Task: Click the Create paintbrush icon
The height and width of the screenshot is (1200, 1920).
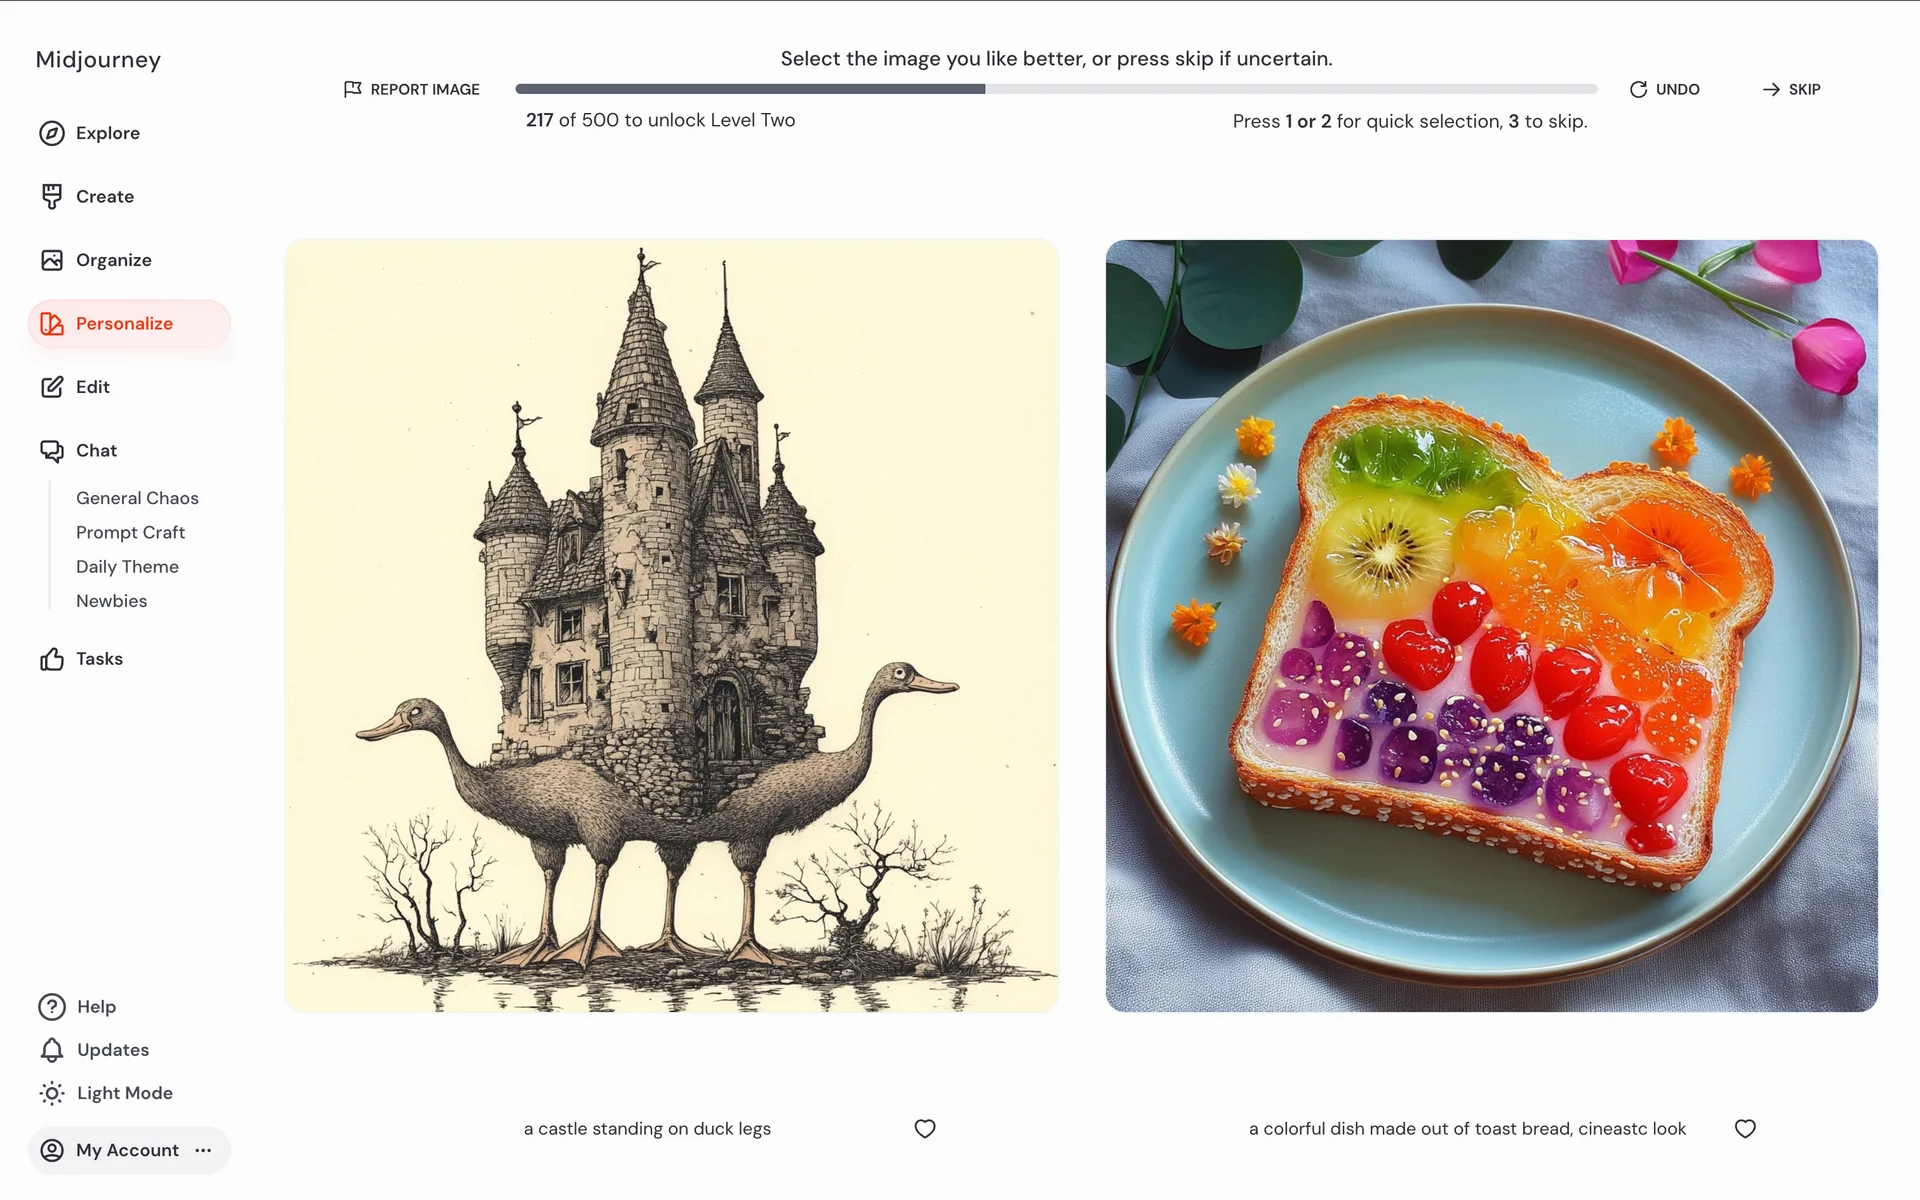Action: coord(52,197)
